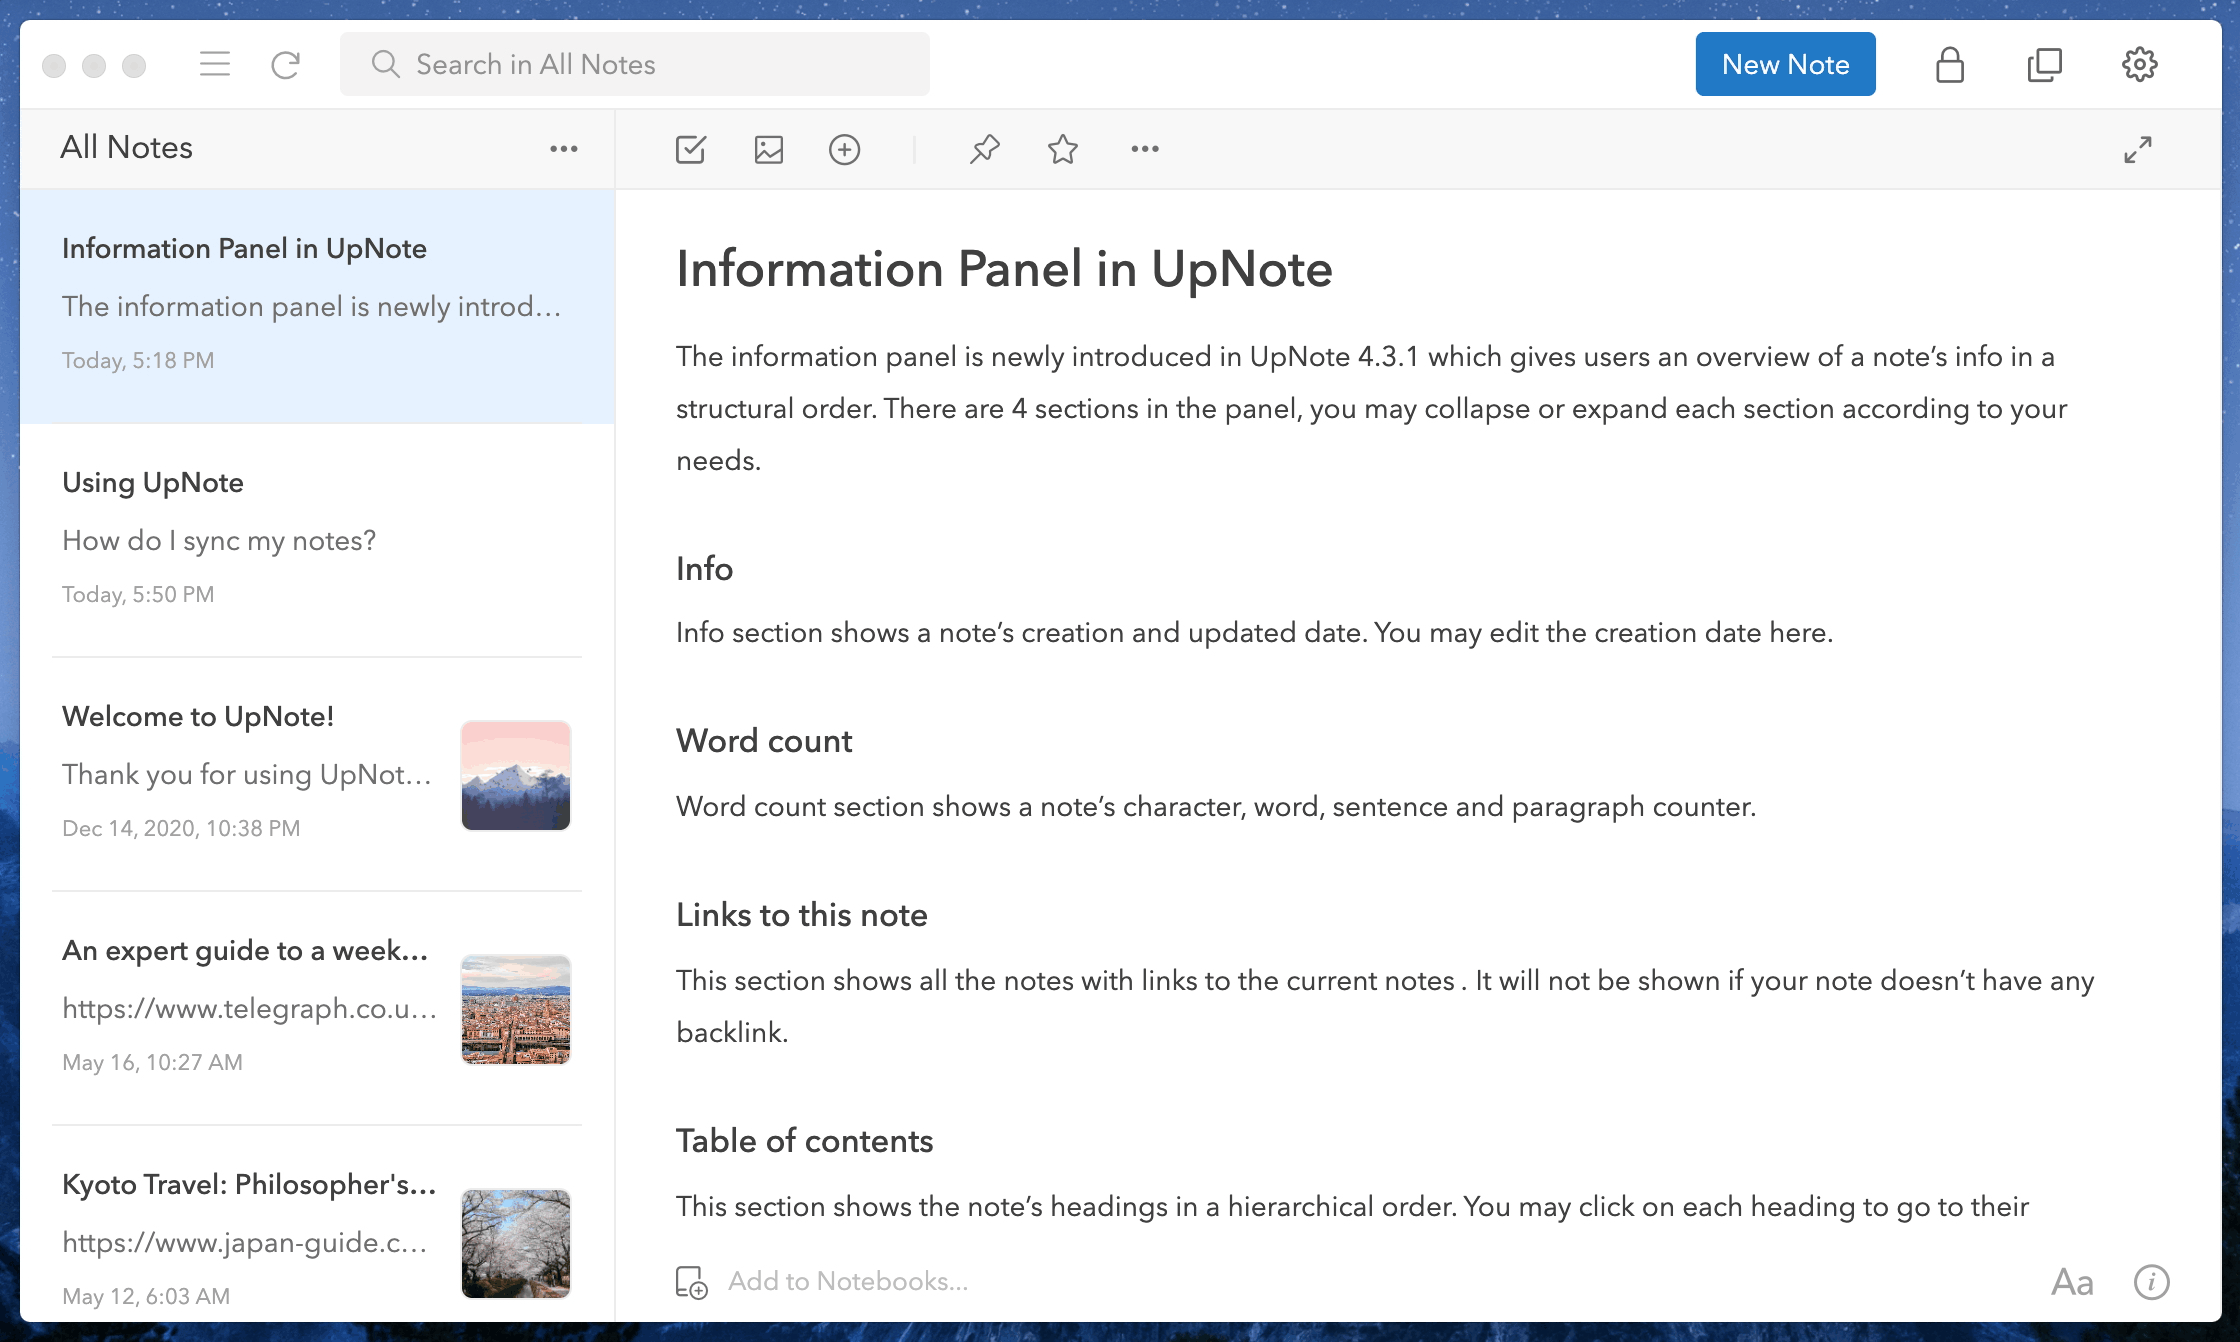
Task: Expand the note to focus mode
Action: (2140, 149)
